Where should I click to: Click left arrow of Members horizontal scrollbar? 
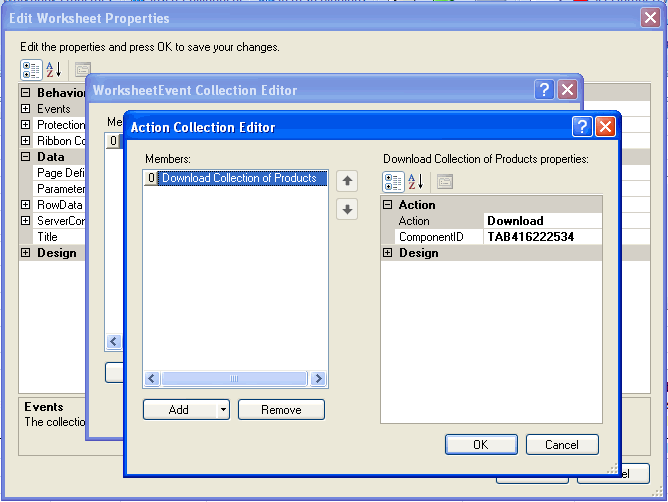[x=152, y=378]
